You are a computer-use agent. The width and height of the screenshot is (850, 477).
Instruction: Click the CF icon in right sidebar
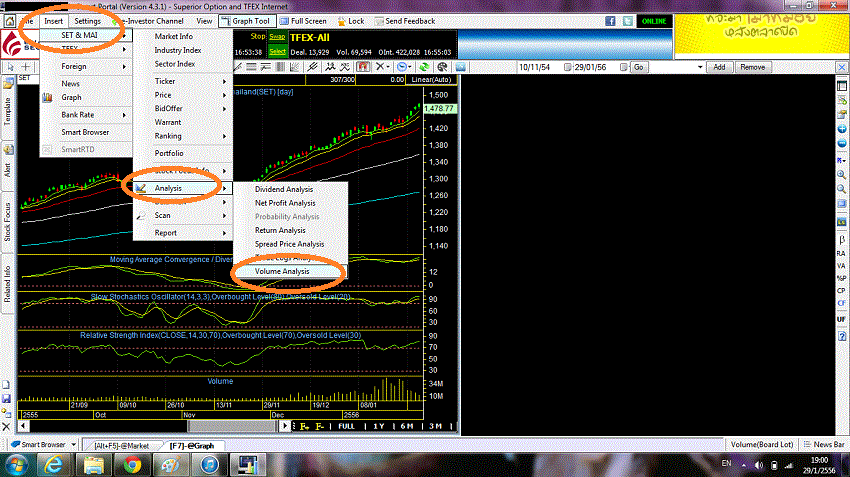click(x=841, y=303)
